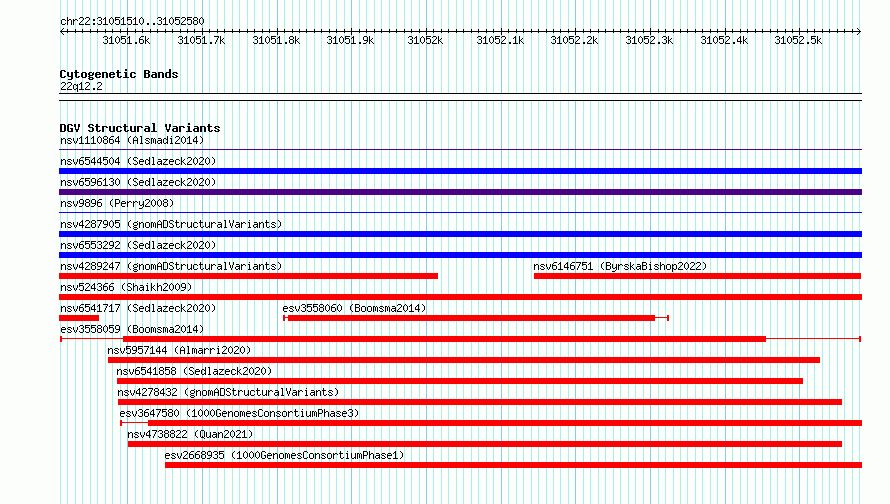890x504 pixels.
Task: Click the short red bar under nsv6541717
Action: [79, 318]
